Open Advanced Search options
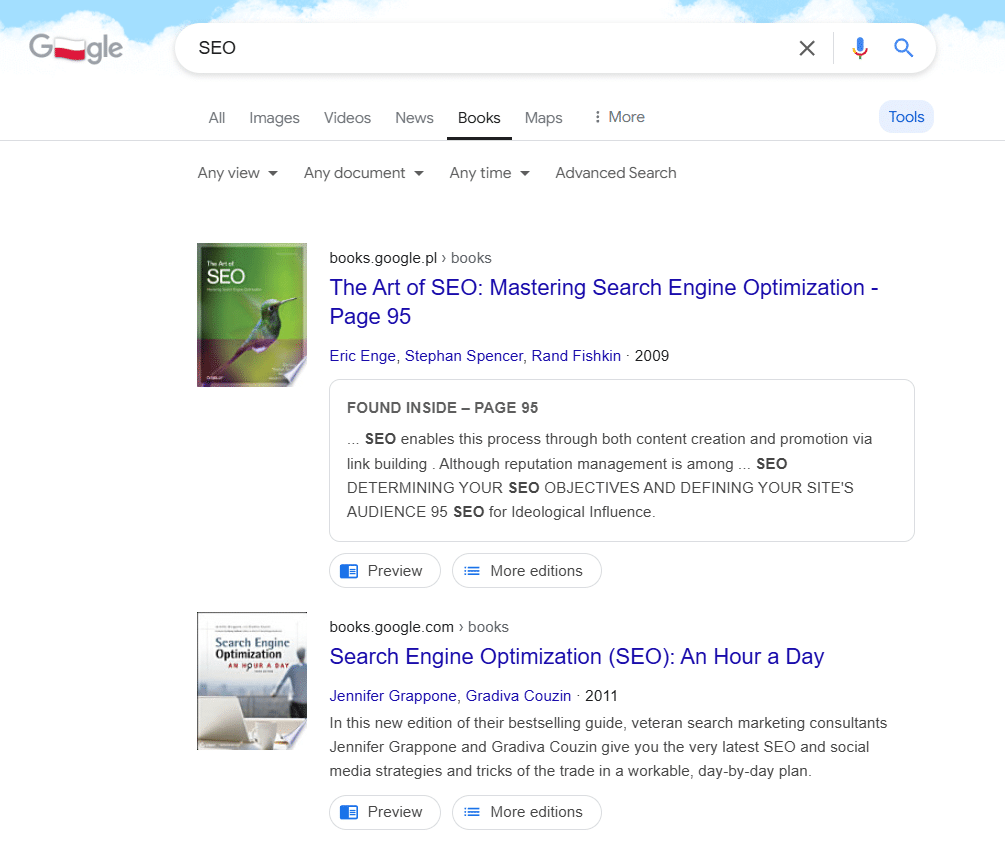Image resolution: width=1005 pixels, height=851 pixels. click(x=615, y=173)
